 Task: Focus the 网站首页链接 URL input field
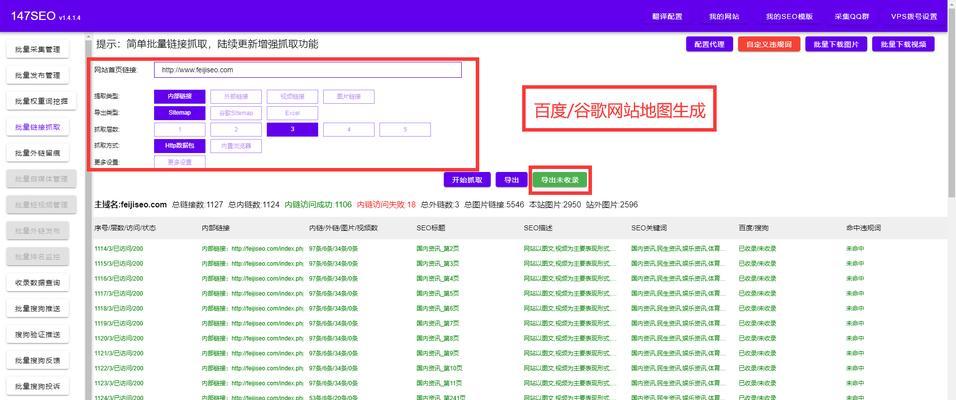pos(308,70)
